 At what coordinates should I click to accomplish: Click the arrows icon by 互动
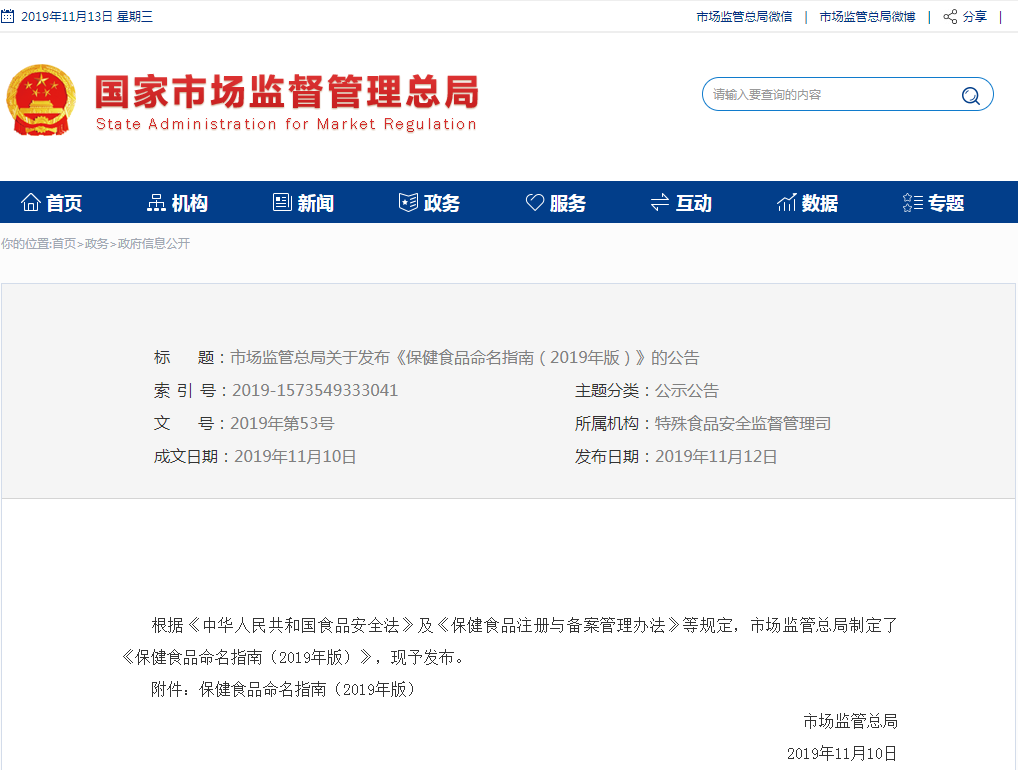coord(660,203)
